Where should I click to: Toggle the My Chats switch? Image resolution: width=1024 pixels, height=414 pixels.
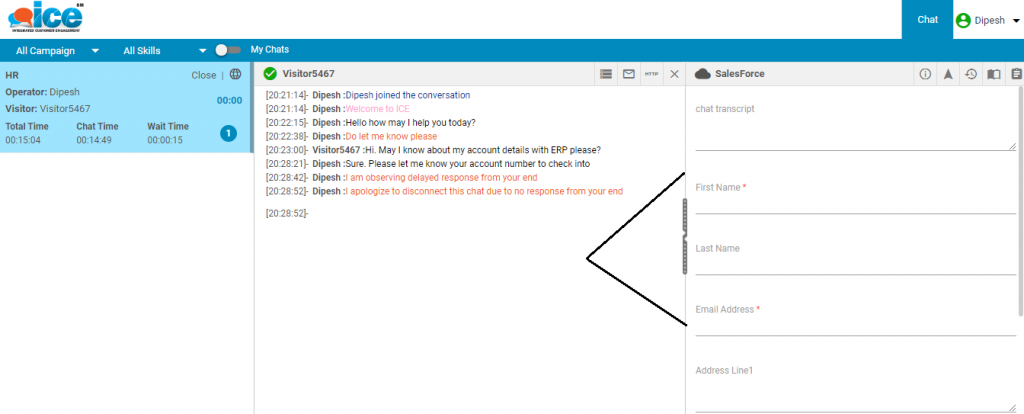pyautogui.click(x=228, y=50)
